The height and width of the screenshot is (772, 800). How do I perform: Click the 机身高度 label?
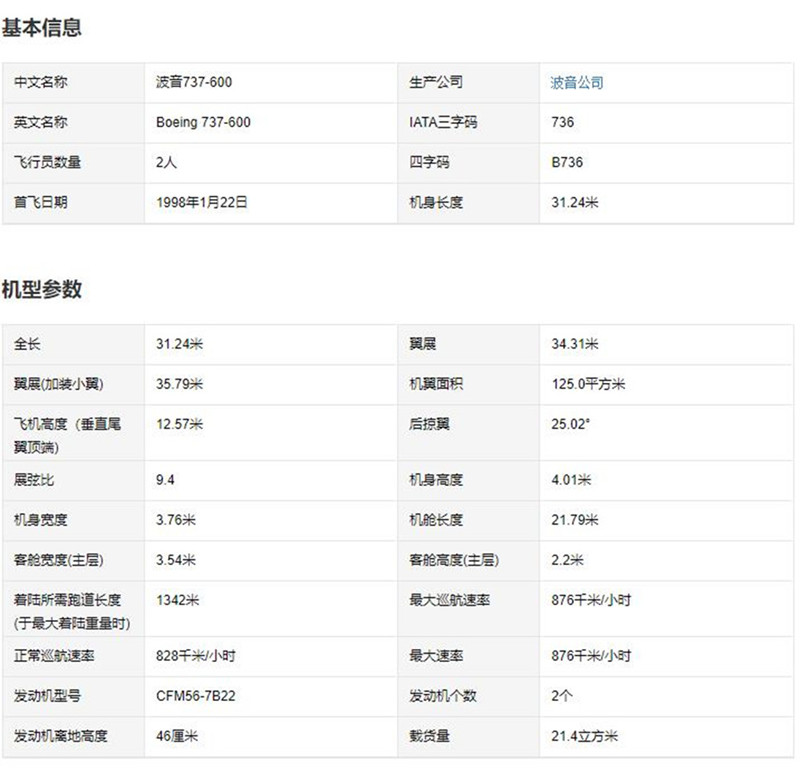[436, 480]
